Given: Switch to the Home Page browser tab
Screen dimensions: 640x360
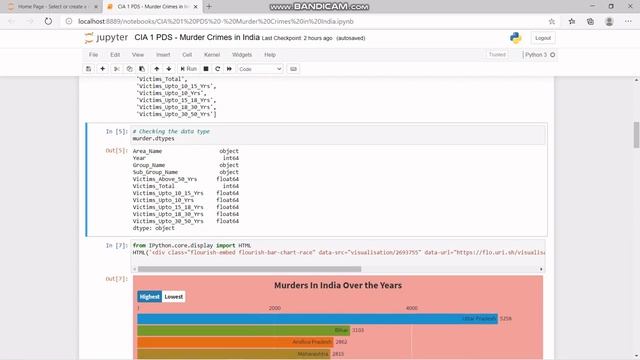Looking at the screenshot, I should click(52, 7).
